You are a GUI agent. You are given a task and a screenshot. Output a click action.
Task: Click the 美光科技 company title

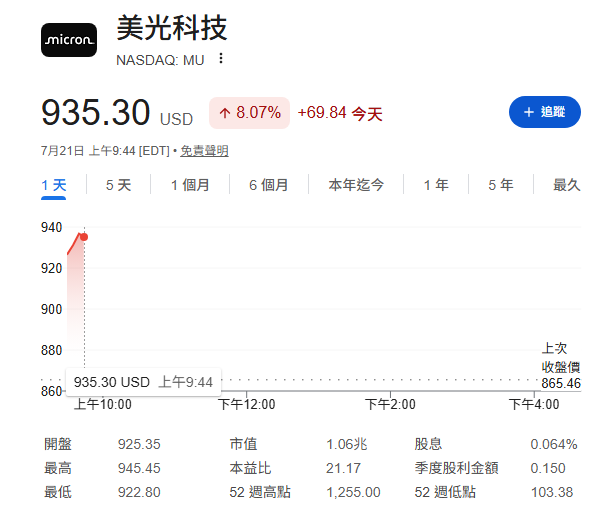coord(172,28)
